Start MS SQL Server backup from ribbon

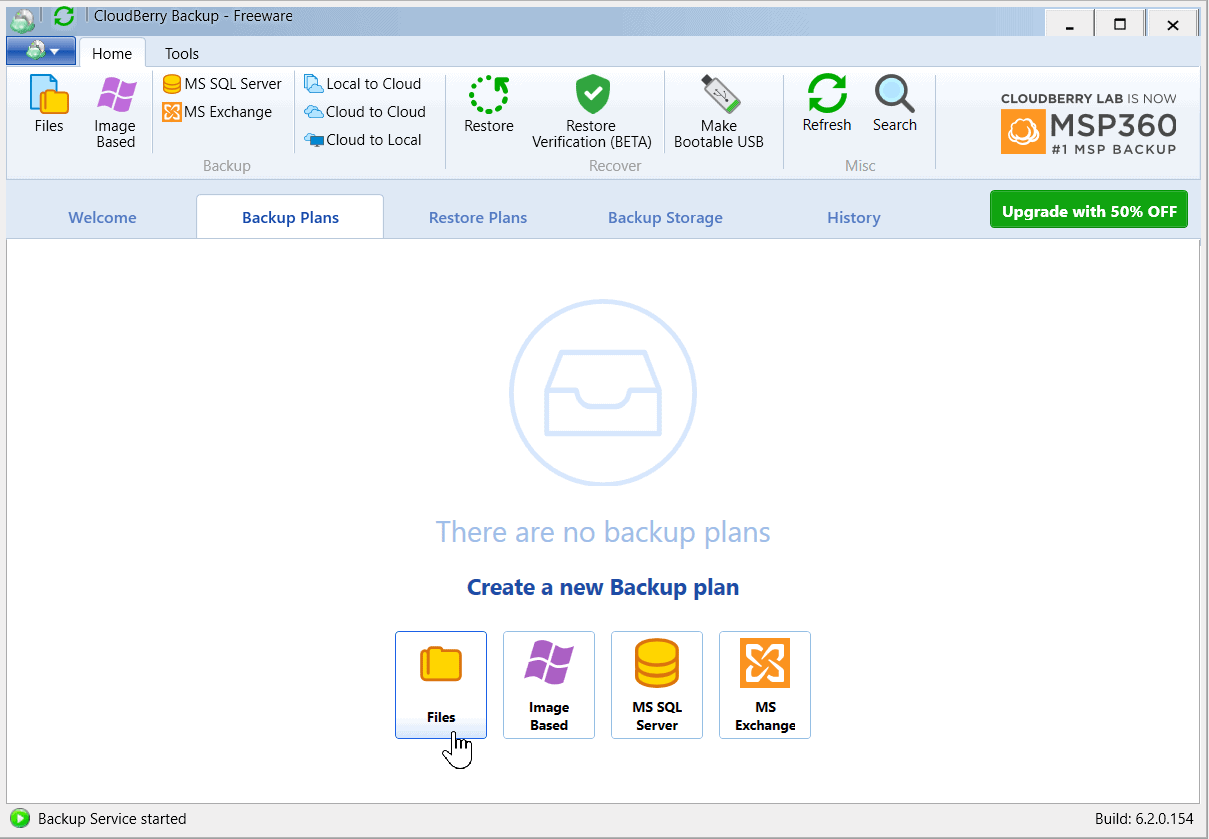[x=222, y=84]
